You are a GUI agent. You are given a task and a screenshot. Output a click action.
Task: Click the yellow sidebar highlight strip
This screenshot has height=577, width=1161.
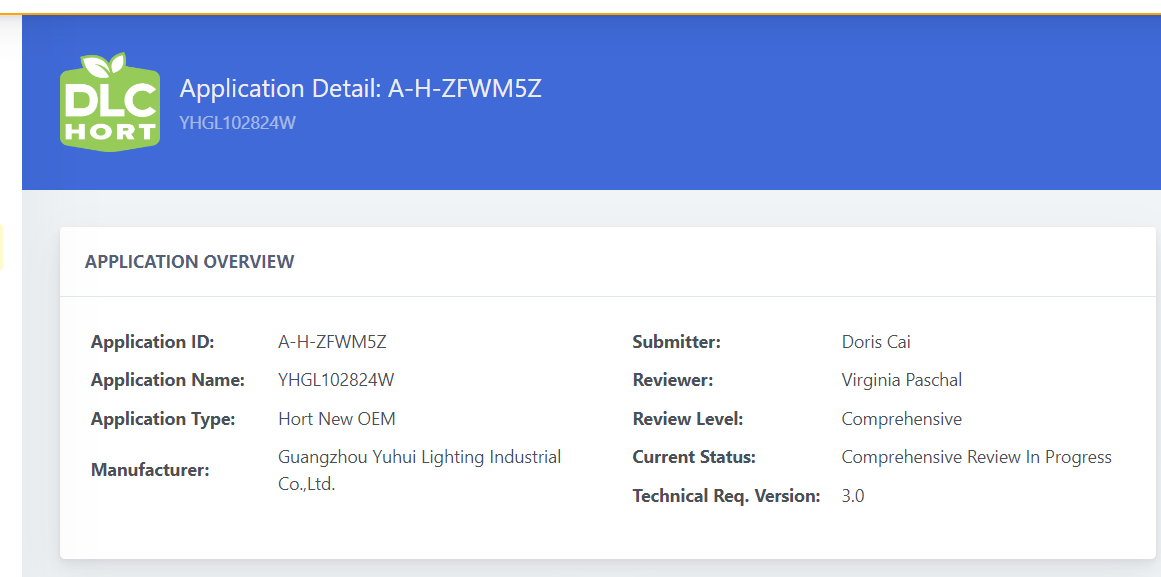click(1, 247)
